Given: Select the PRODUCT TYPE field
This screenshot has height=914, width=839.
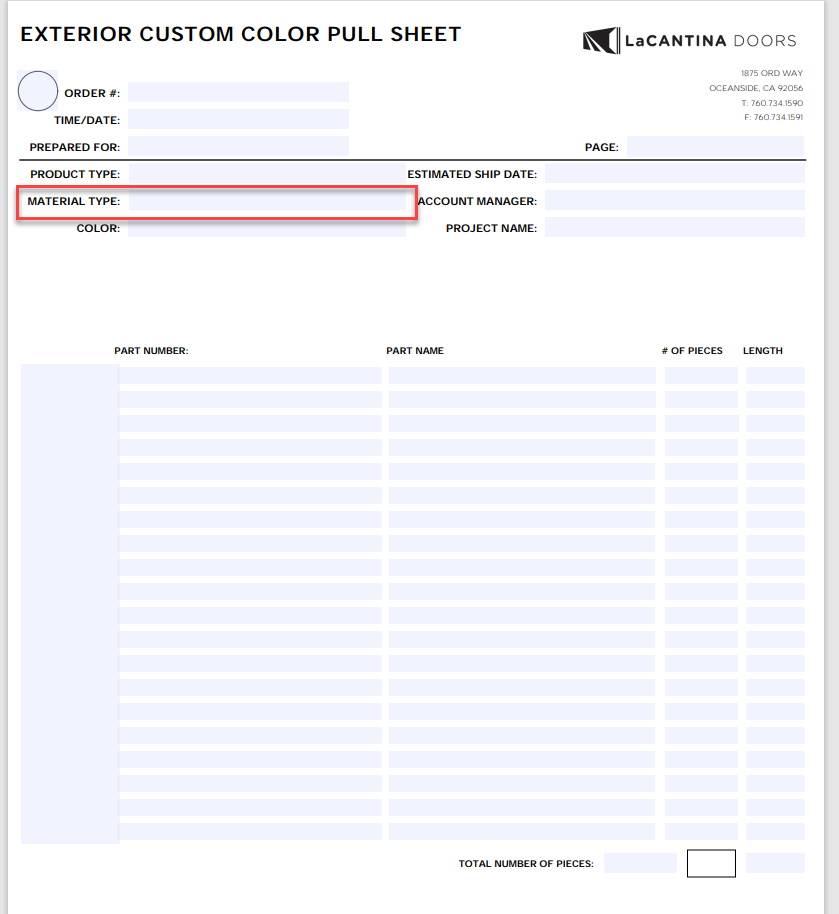Looking at the screenshot, I should 267,173.
